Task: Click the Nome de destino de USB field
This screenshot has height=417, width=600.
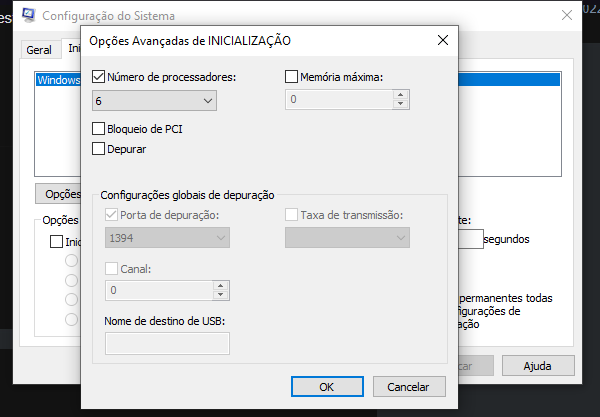Action: click(x=167, y=343)
